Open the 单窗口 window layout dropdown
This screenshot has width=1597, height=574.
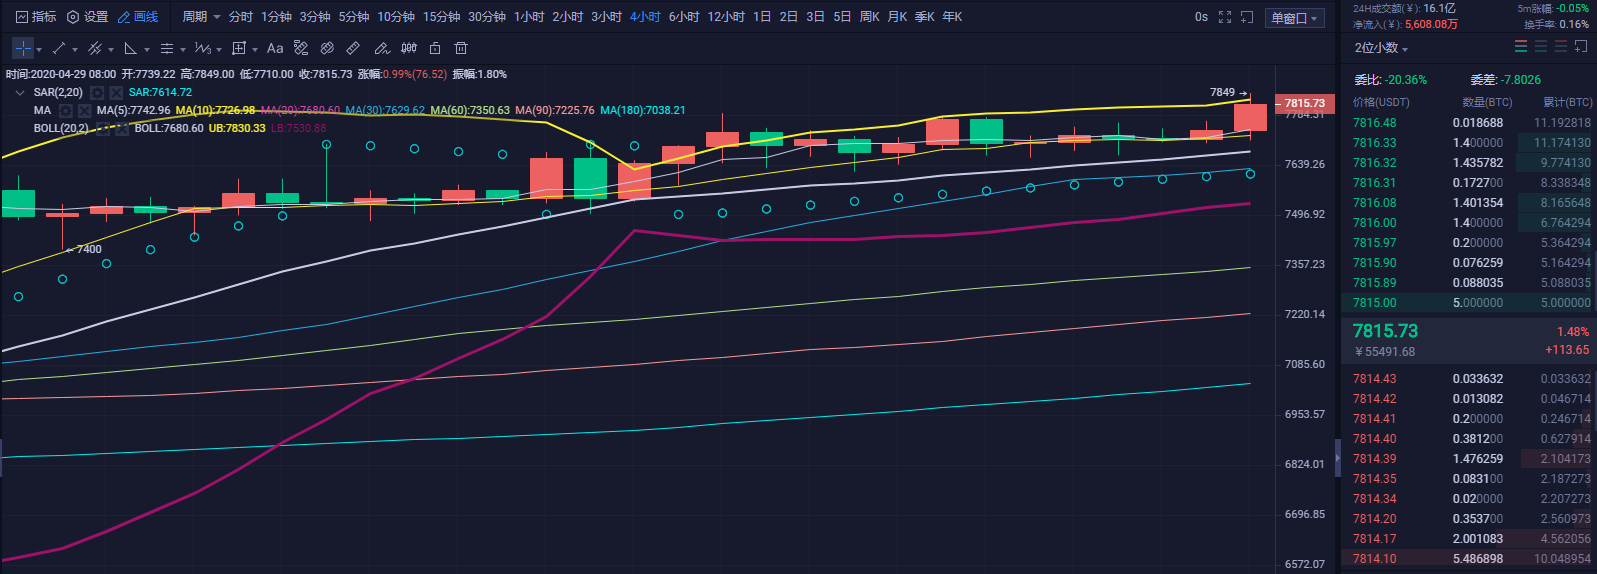[1295, 18]
